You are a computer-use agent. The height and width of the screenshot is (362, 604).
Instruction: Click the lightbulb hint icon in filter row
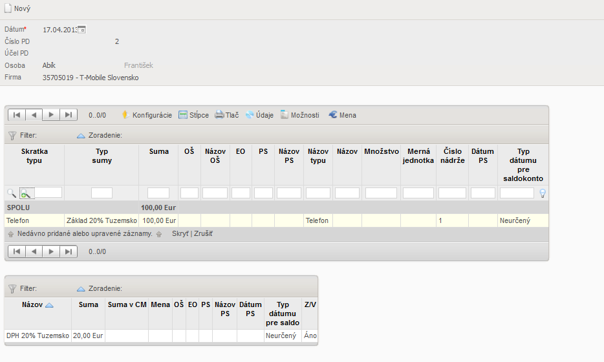coord(542,193)
